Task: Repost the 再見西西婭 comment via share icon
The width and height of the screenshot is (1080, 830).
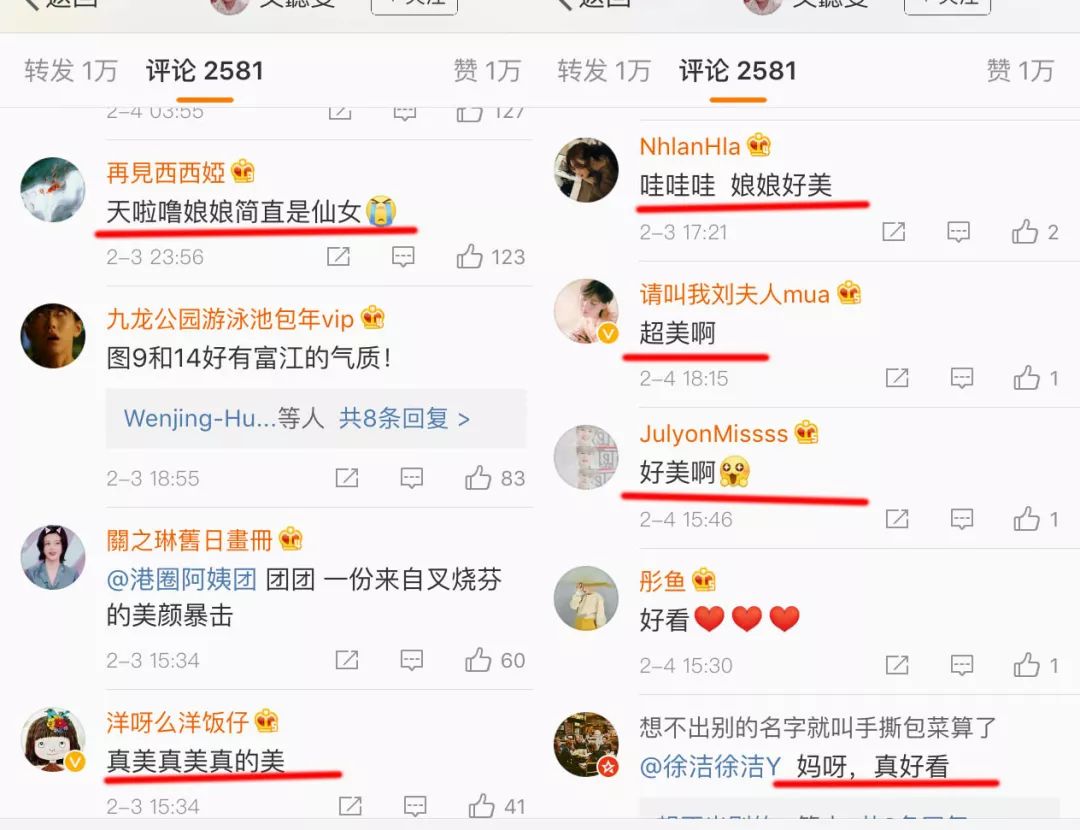Action: click(338, 257)
